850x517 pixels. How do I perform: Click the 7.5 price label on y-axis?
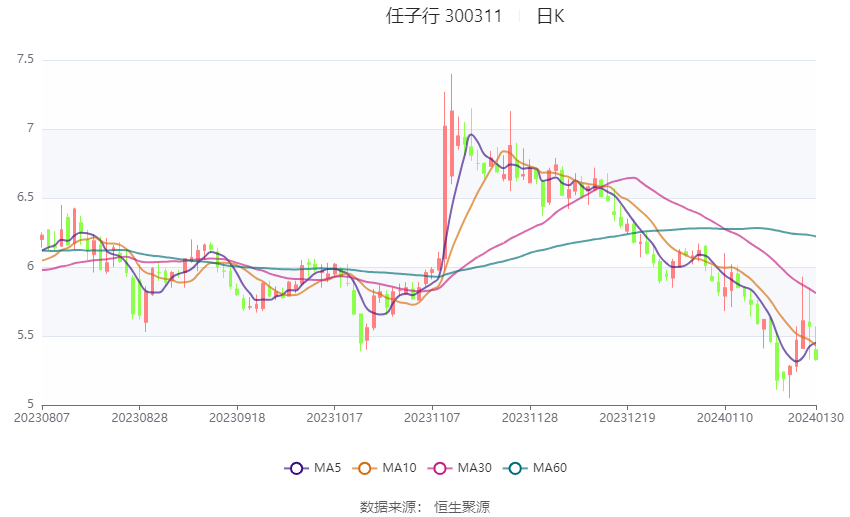[x=25, y=60]
